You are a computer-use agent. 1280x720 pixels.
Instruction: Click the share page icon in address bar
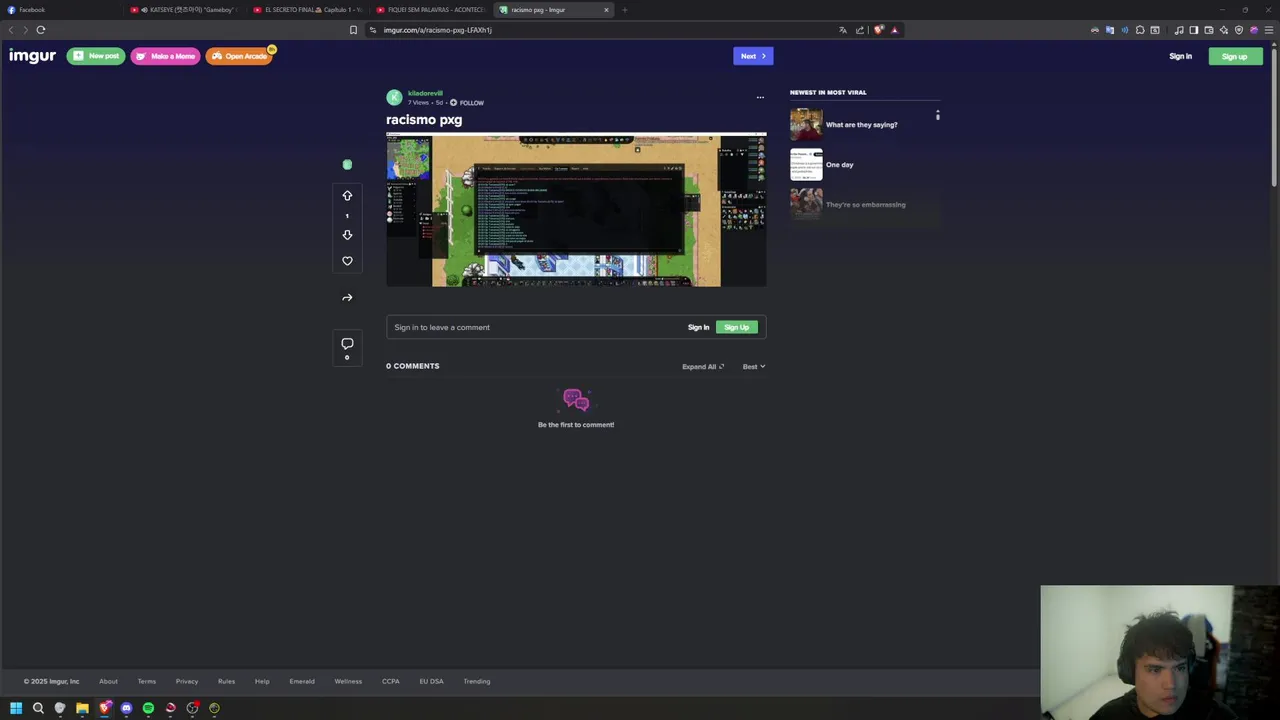pos(859,30)
